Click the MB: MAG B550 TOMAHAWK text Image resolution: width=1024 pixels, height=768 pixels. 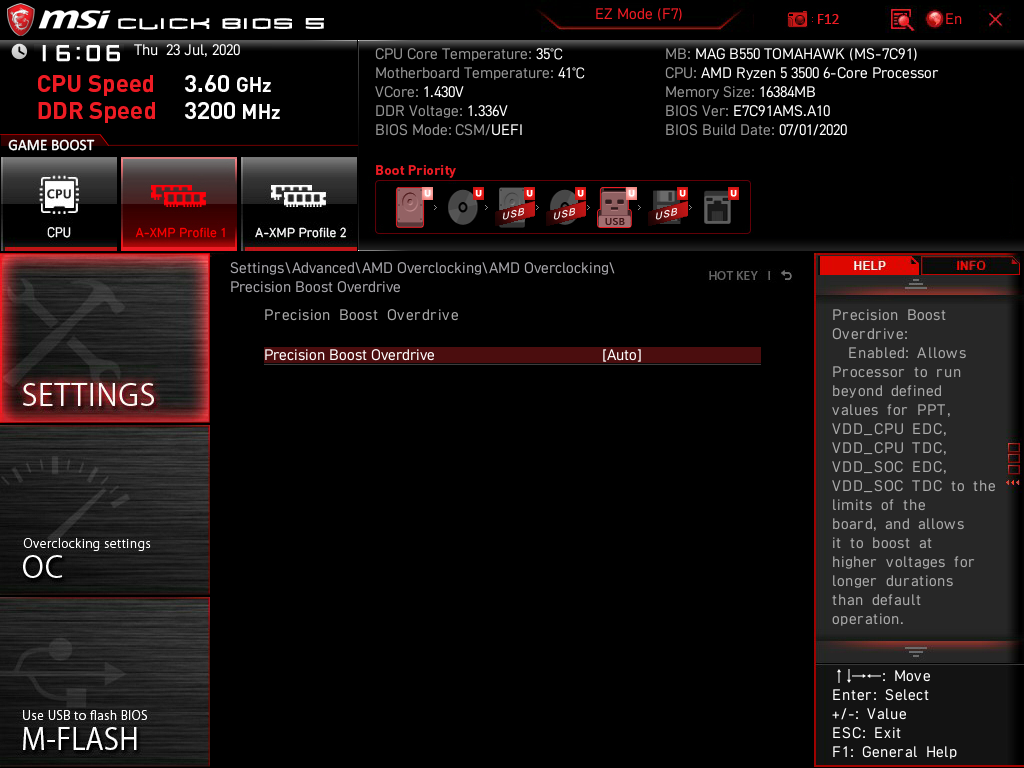[x=791, y=54]
